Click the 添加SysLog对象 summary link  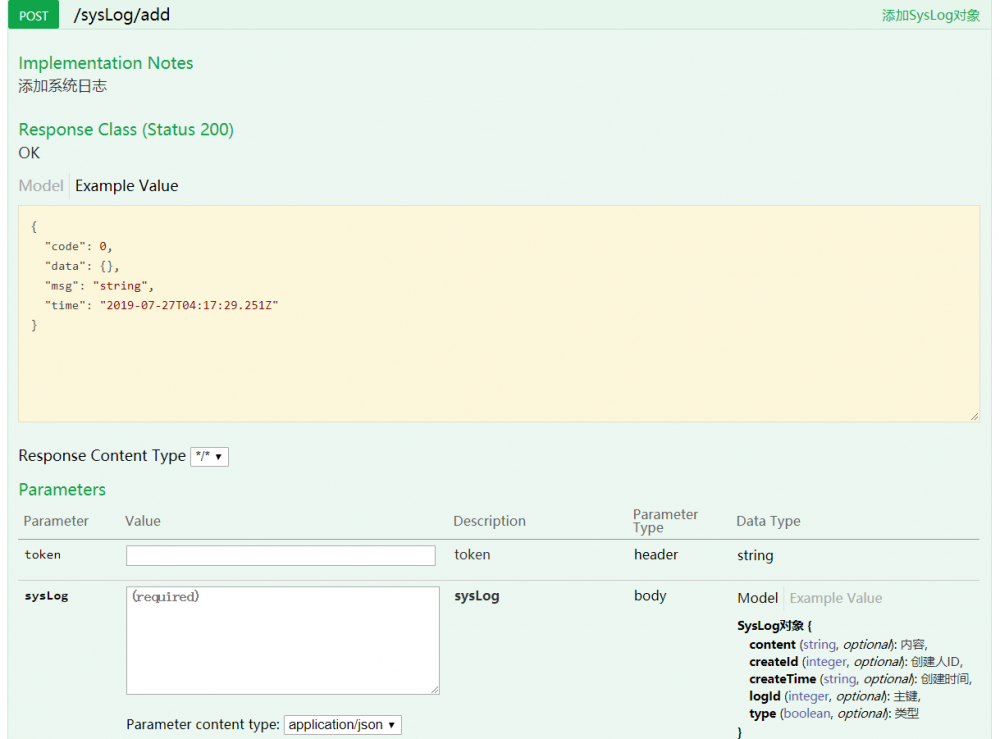tap(930, 15)
